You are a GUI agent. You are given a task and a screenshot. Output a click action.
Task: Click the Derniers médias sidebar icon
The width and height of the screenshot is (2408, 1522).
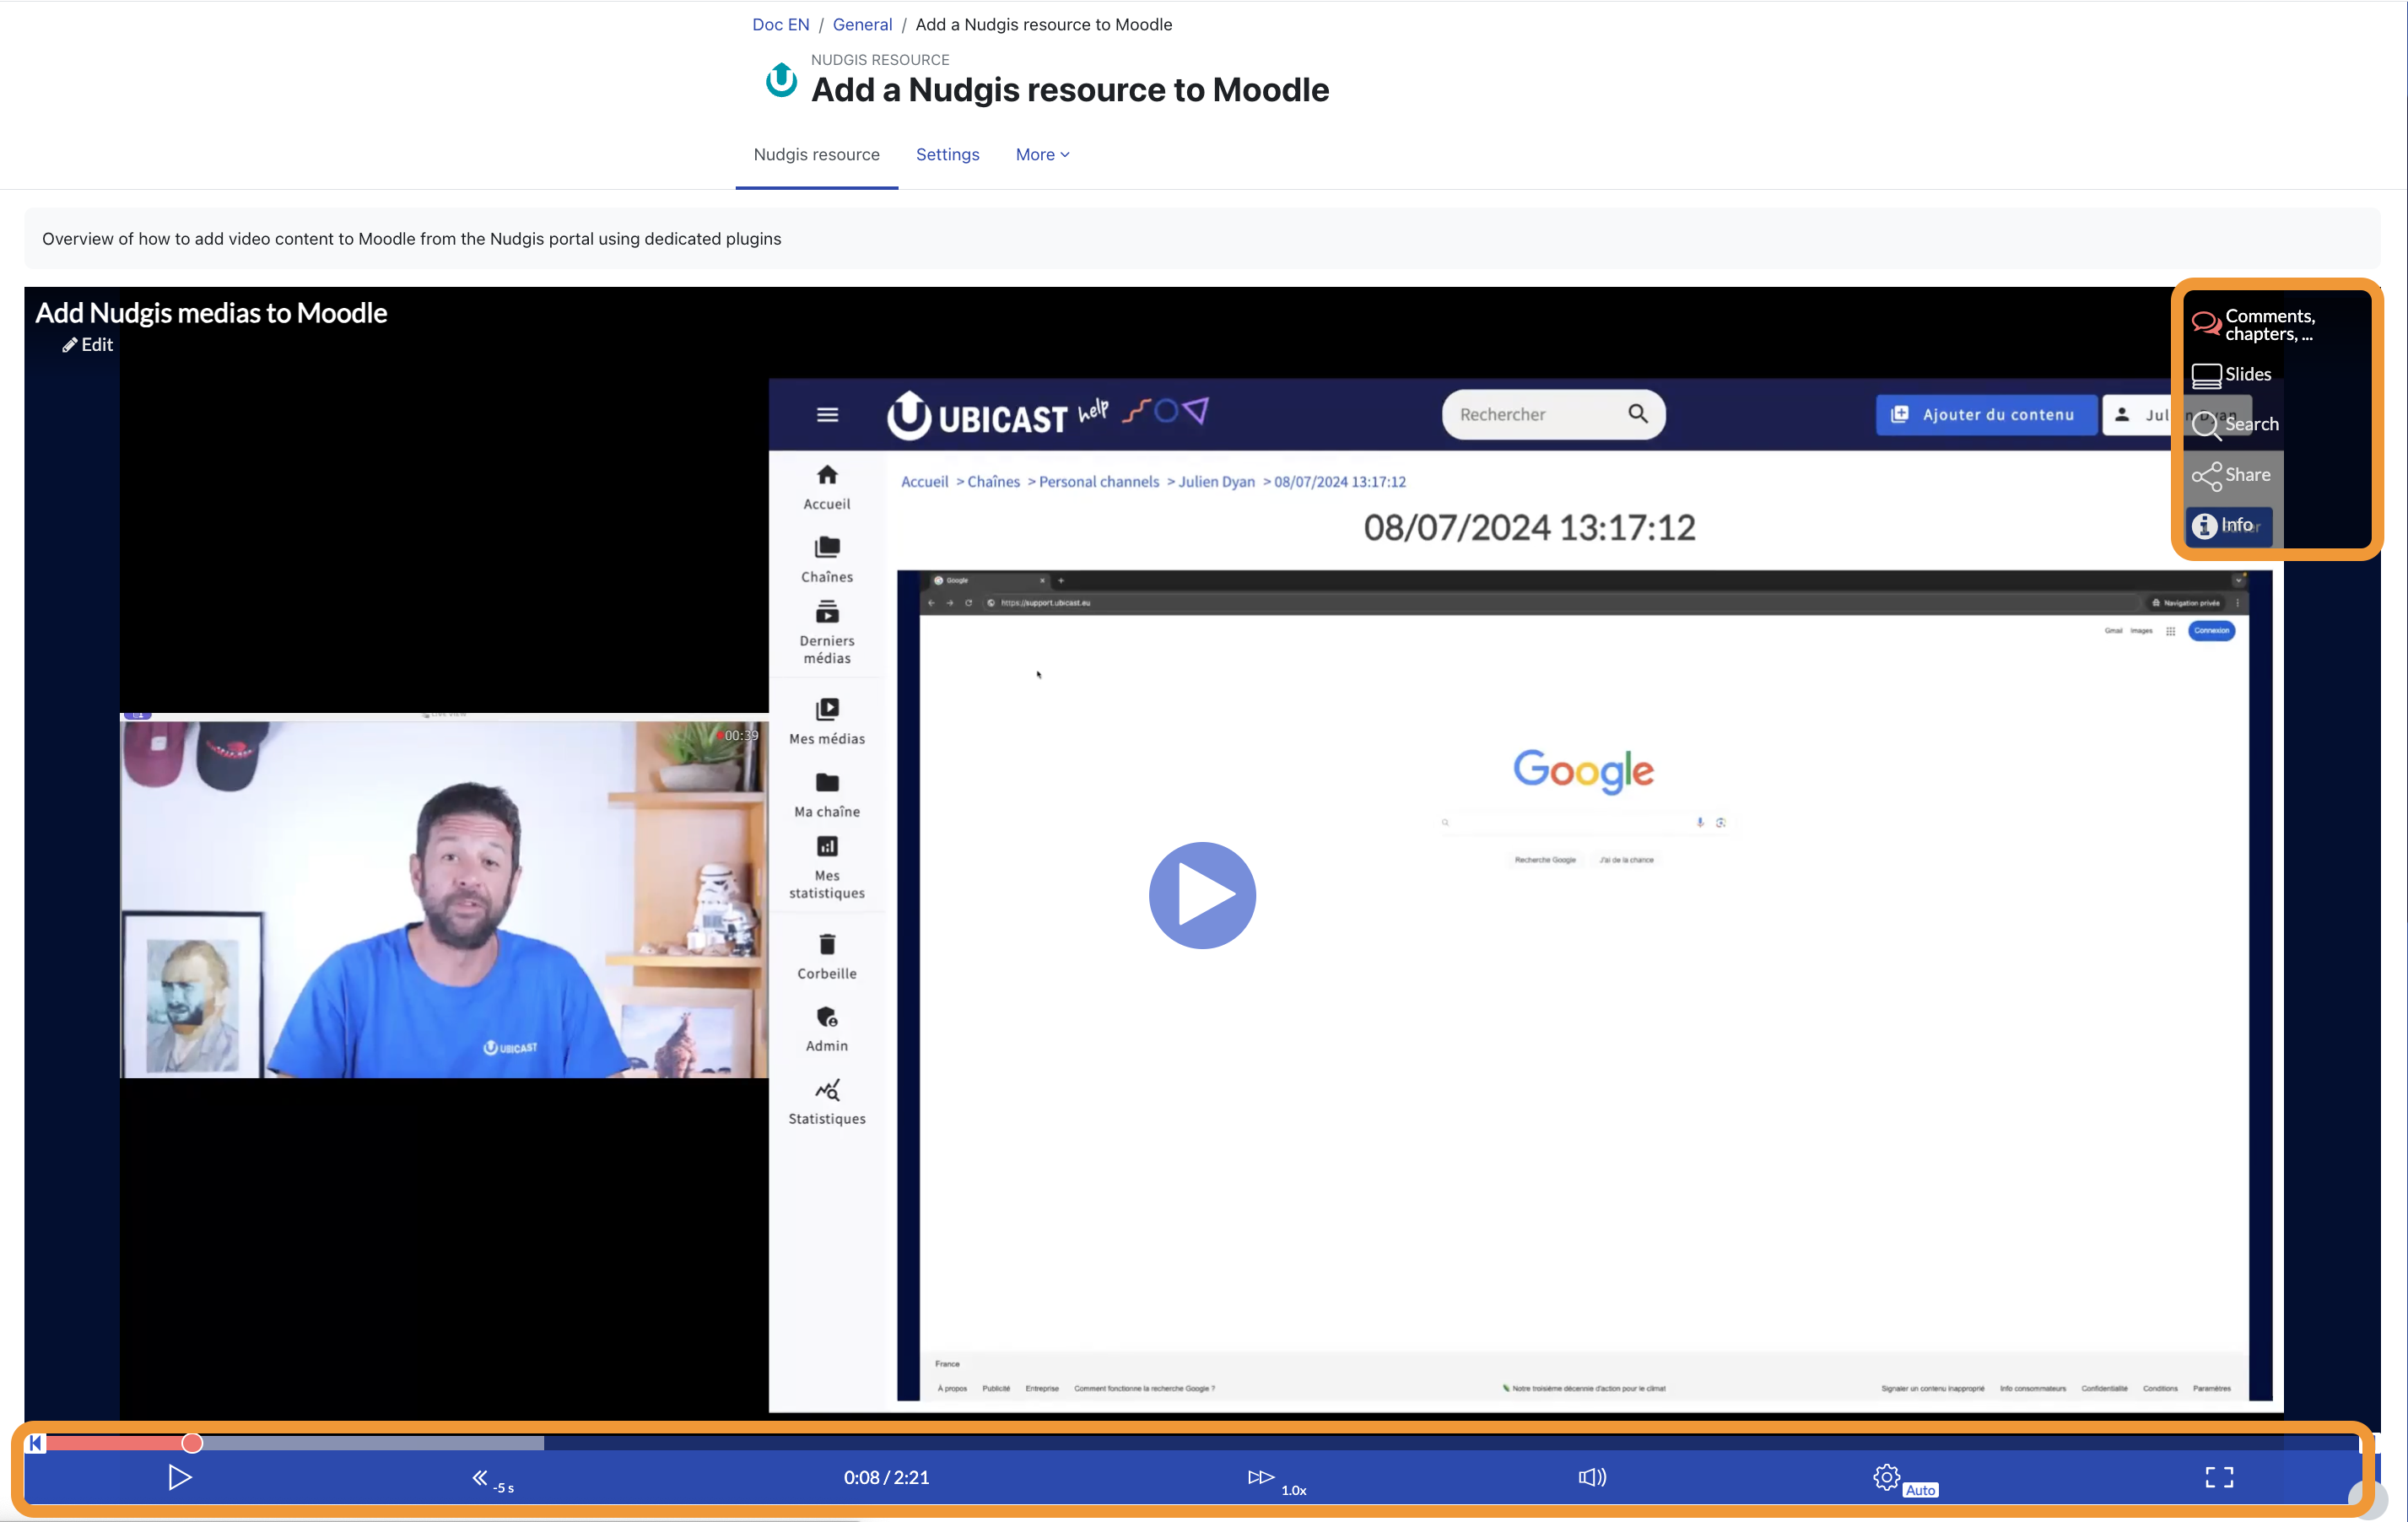click(x=827, y=612)
